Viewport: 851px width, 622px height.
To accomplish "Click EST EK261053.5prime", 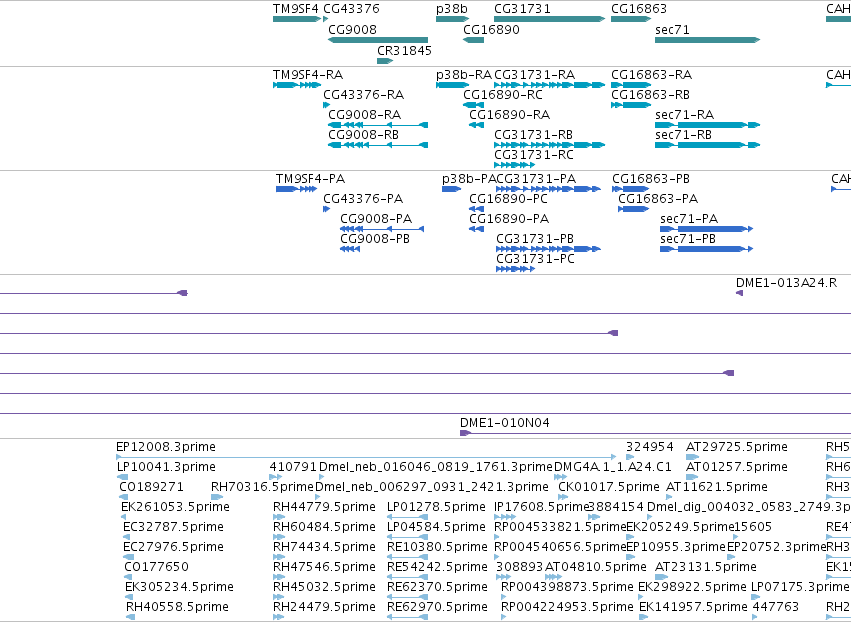I will (x=175, y=507).
